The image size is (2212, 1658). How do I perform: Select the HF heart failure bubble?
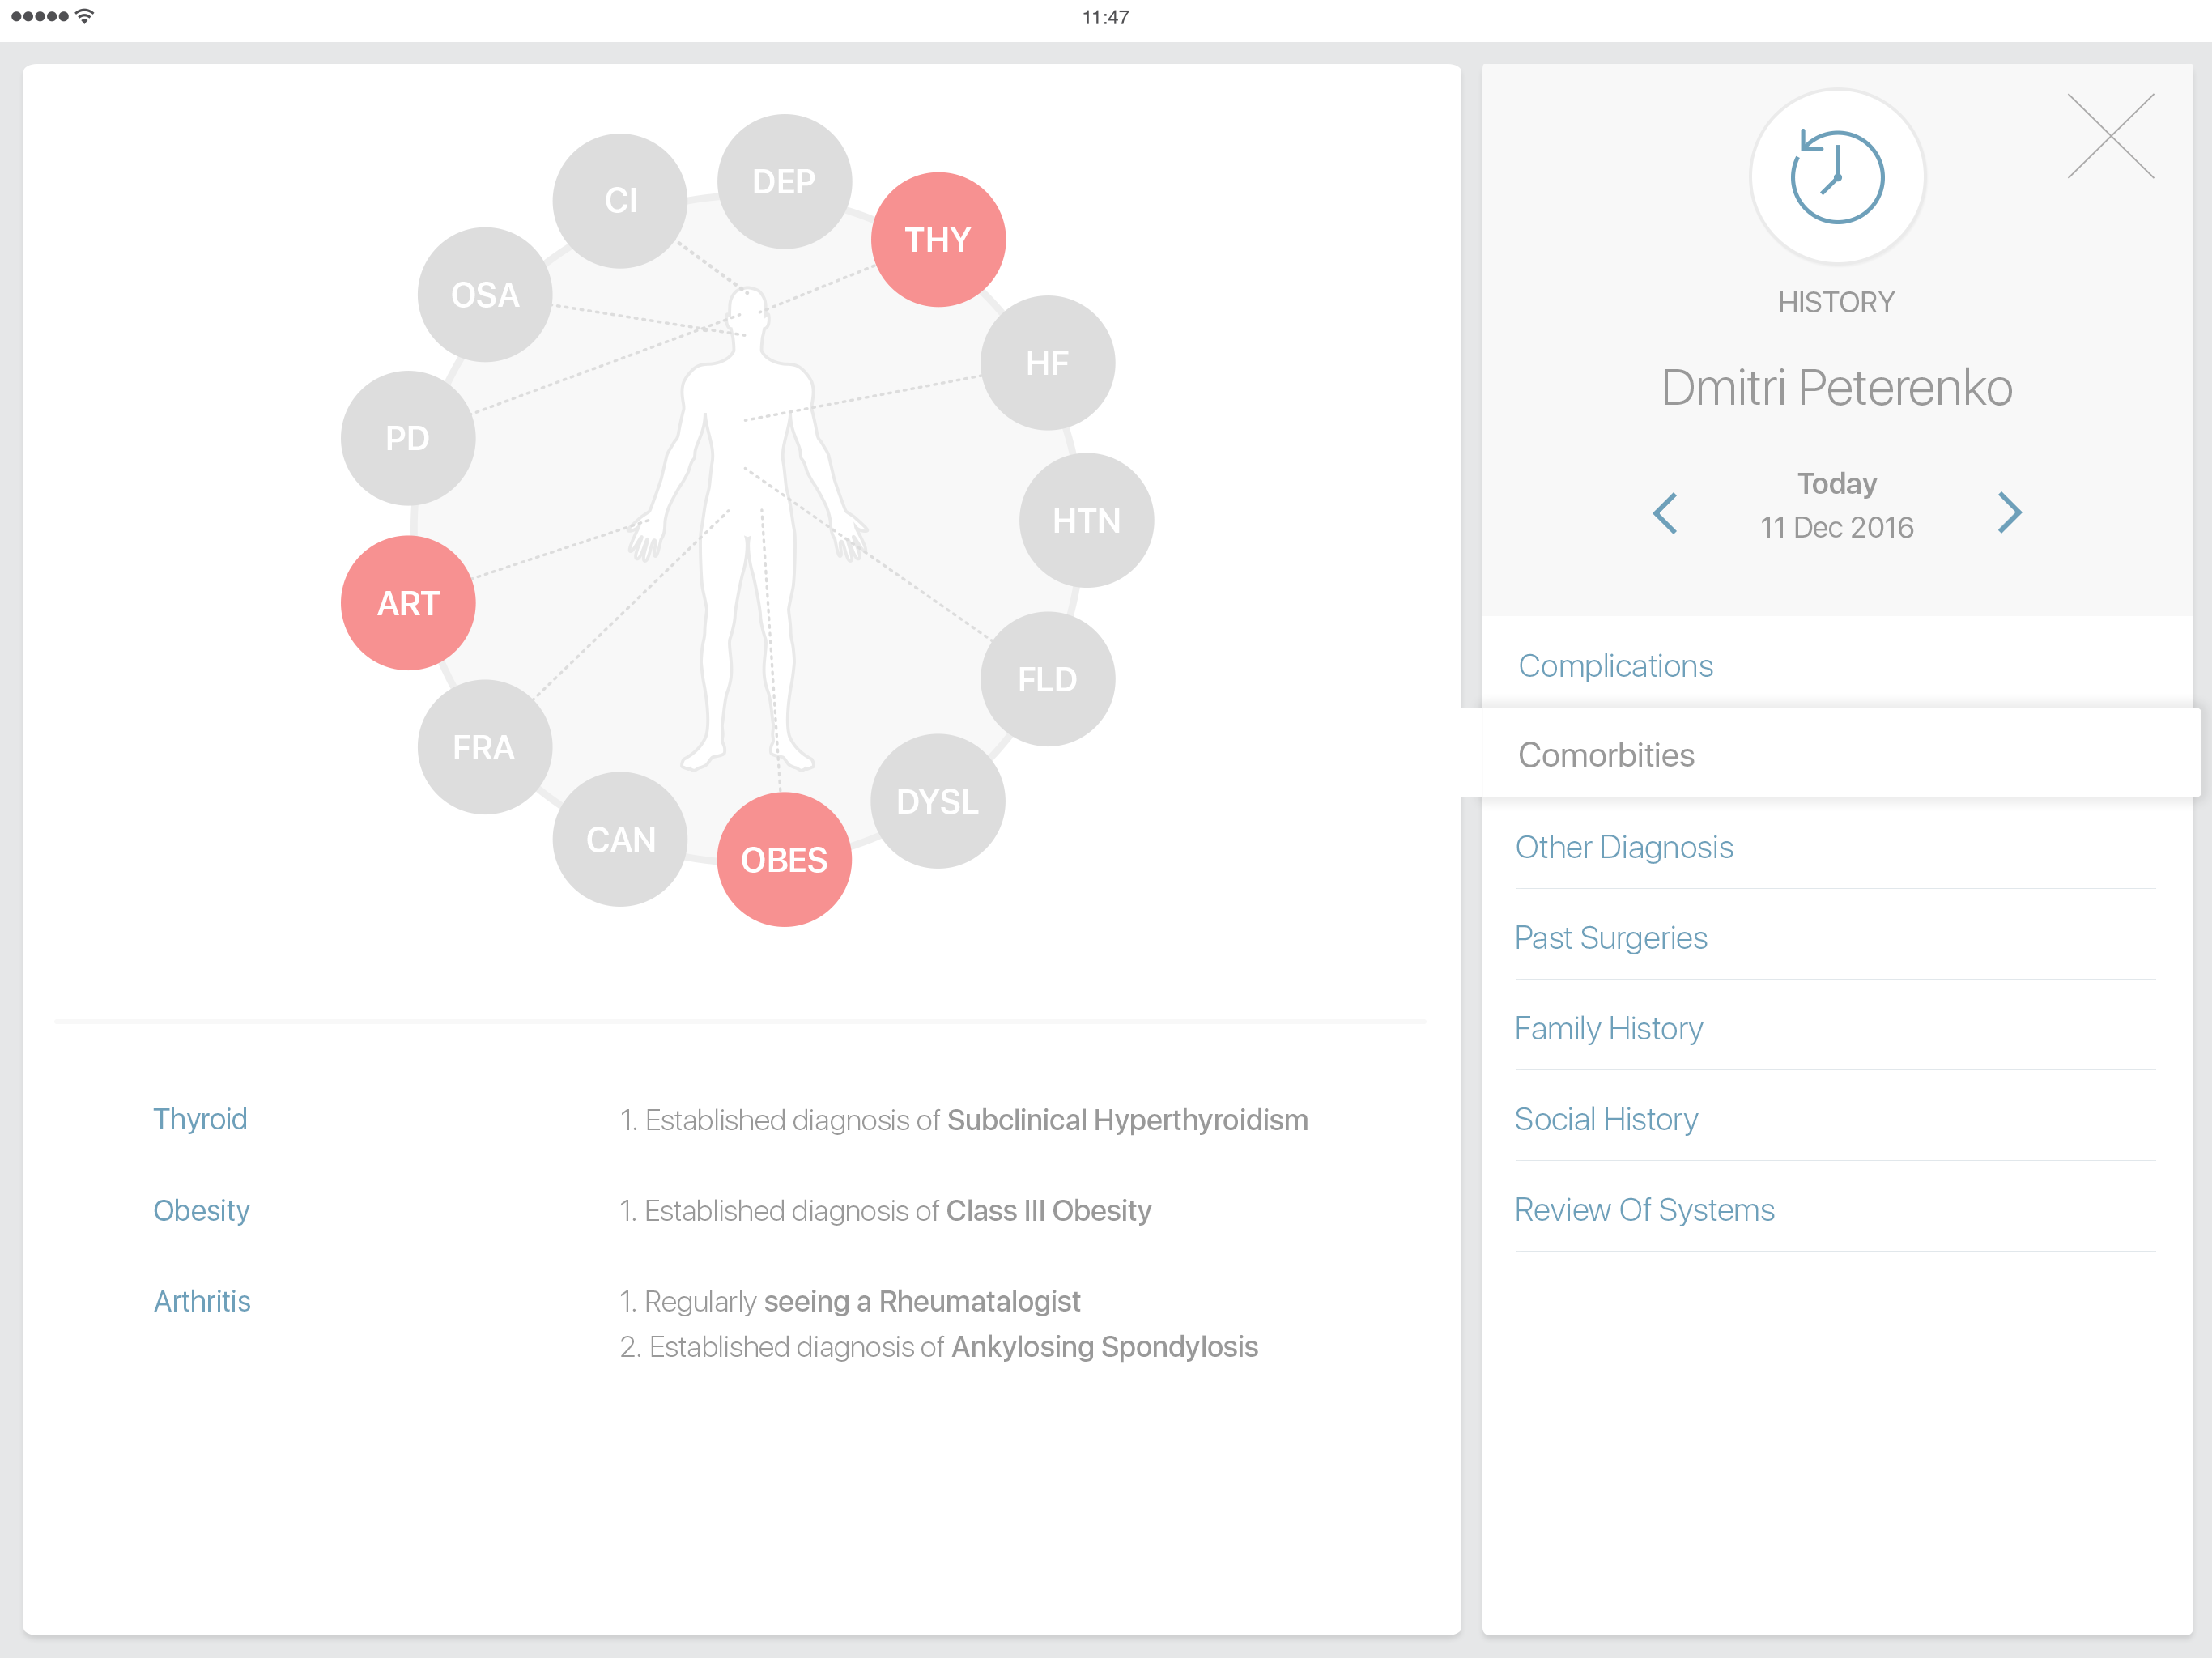(x=1047, y=363)
